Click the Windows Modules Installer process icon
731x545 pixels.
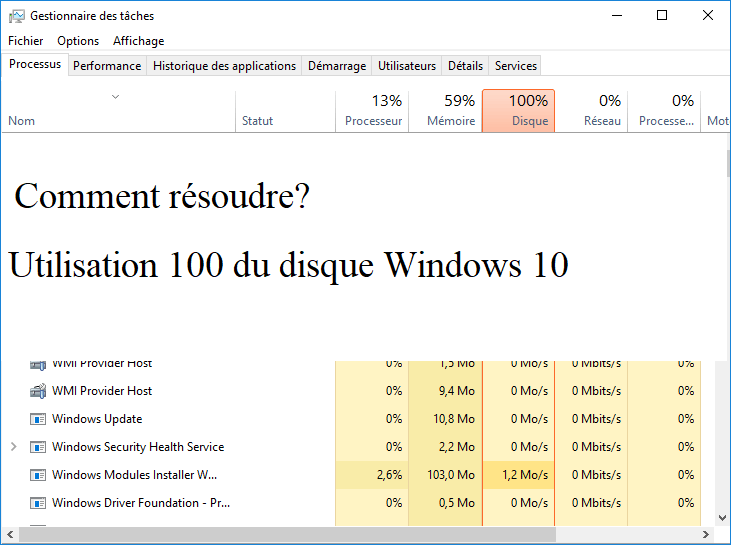(38, 475)
